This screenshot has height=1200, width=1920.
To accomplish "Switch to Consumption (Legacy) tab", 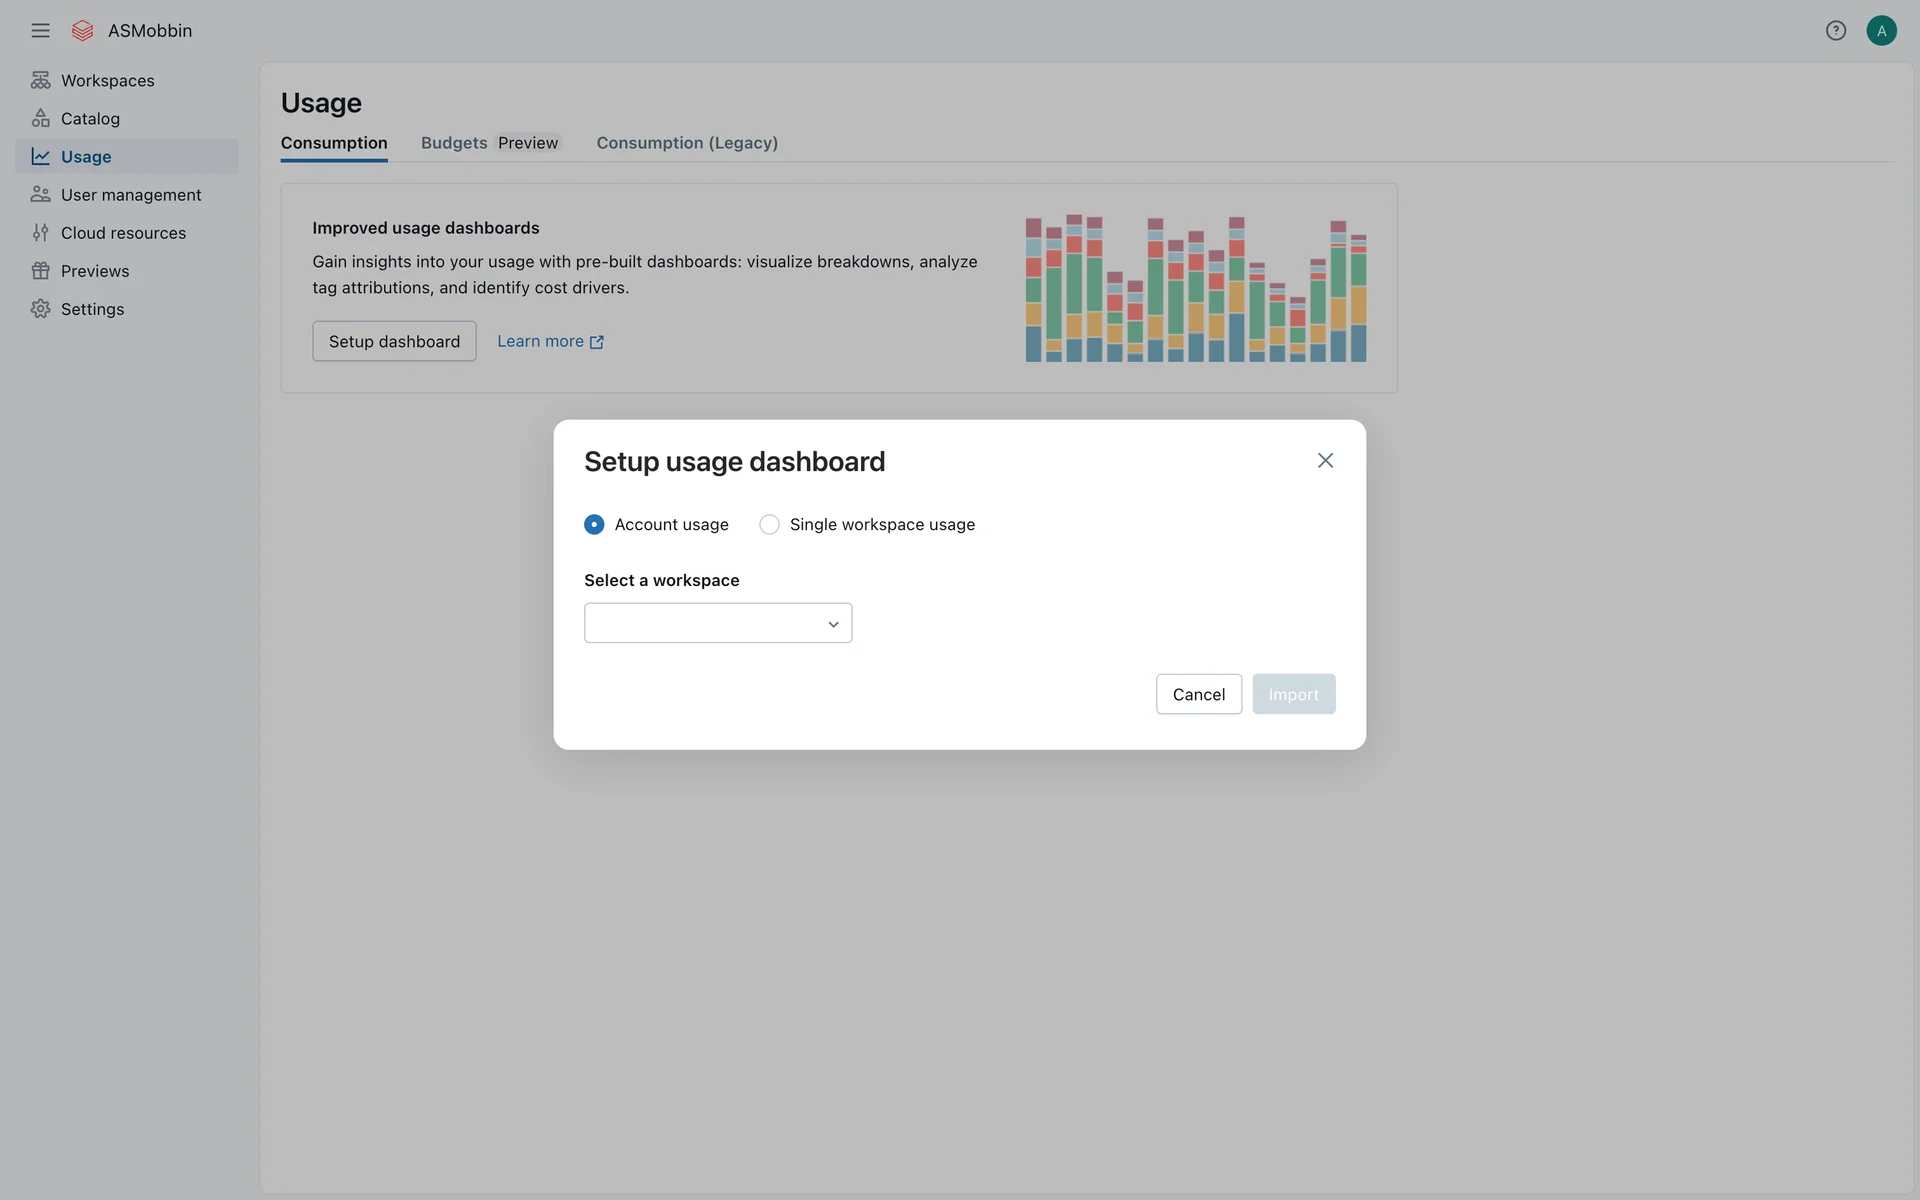I will tap(687, 143).
